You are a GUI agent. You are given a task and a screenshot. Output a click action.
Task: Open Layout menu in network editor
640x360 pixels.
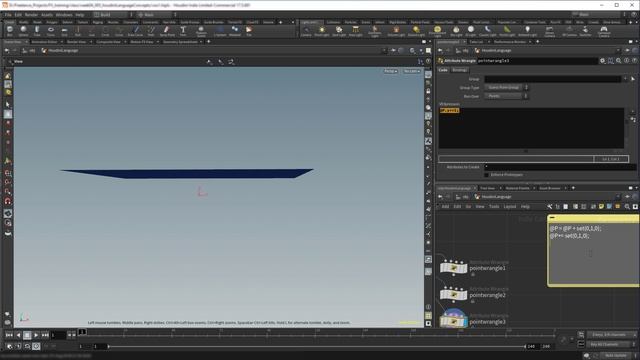pyautogui.click(x=509, y=207)
